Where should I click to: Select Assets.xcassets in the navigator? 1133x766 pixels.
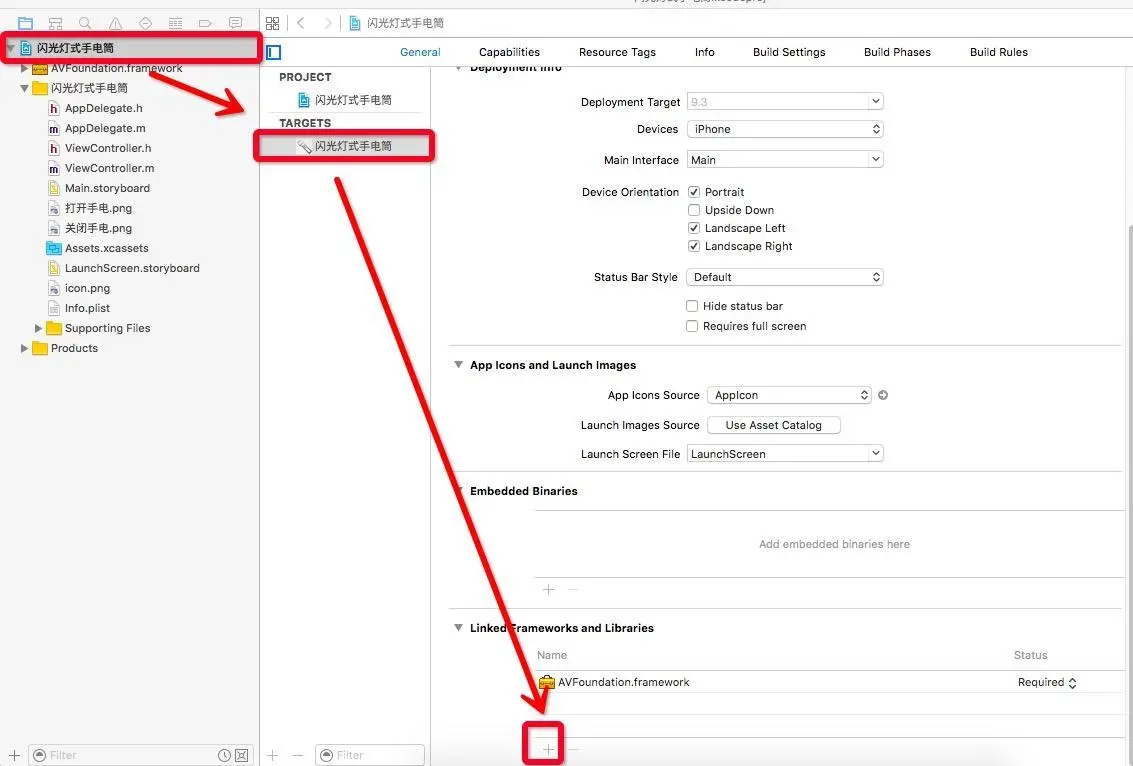pos(106,248)
